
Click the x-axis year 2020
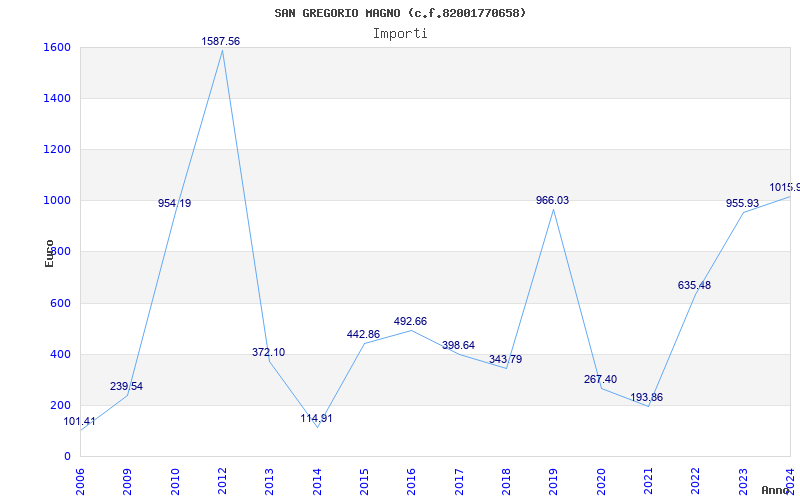tap(601, 482)
